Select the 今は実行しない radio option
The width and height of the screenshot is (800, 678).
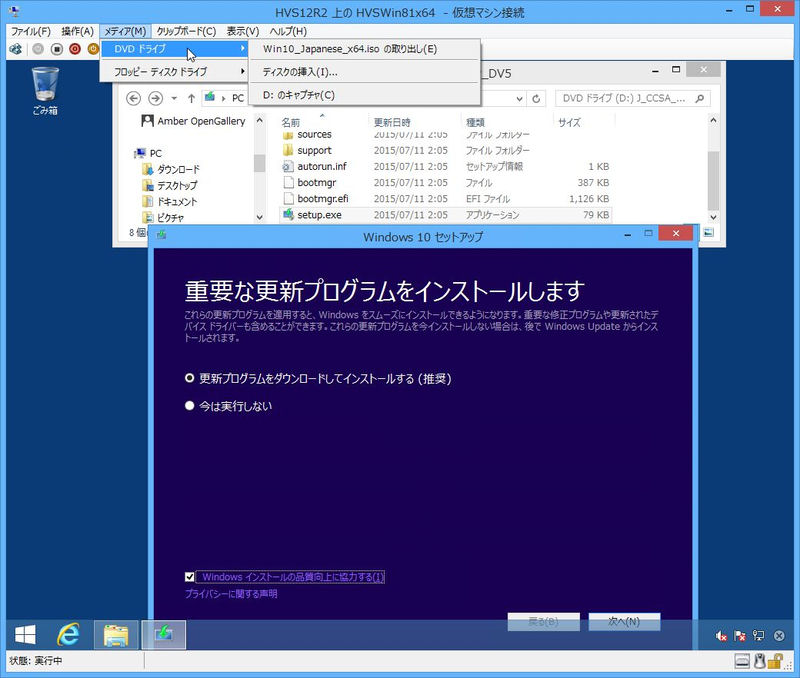pyautogui.click(x=189, y=406)
